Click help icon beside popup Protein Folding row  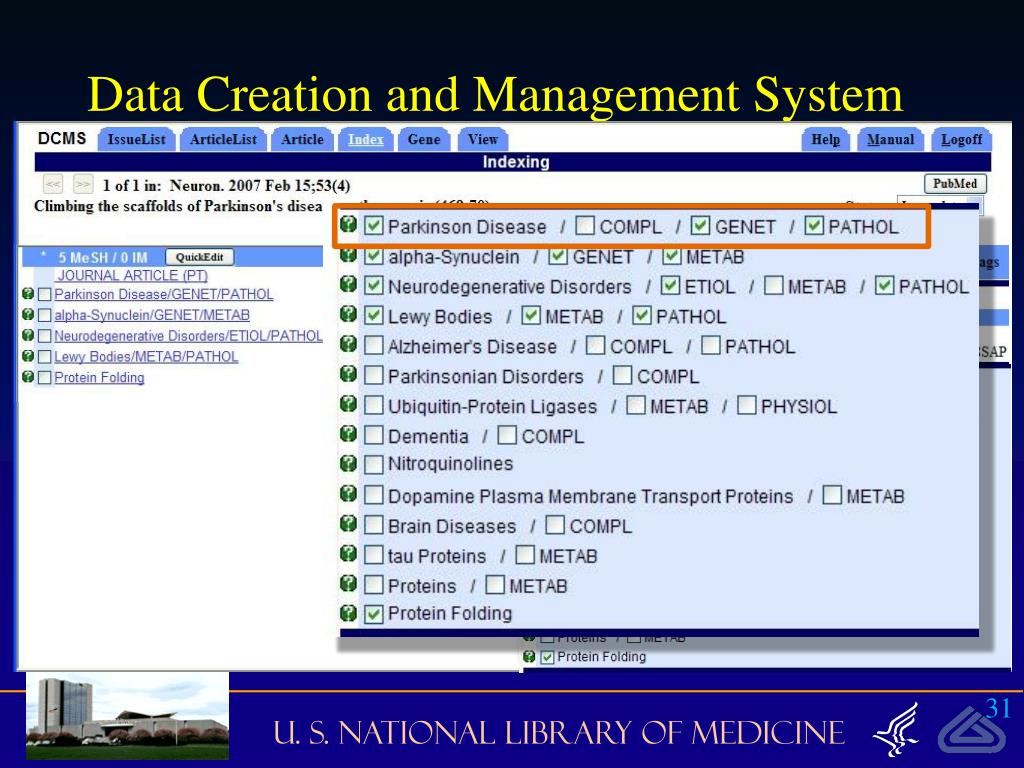[349, 613]
